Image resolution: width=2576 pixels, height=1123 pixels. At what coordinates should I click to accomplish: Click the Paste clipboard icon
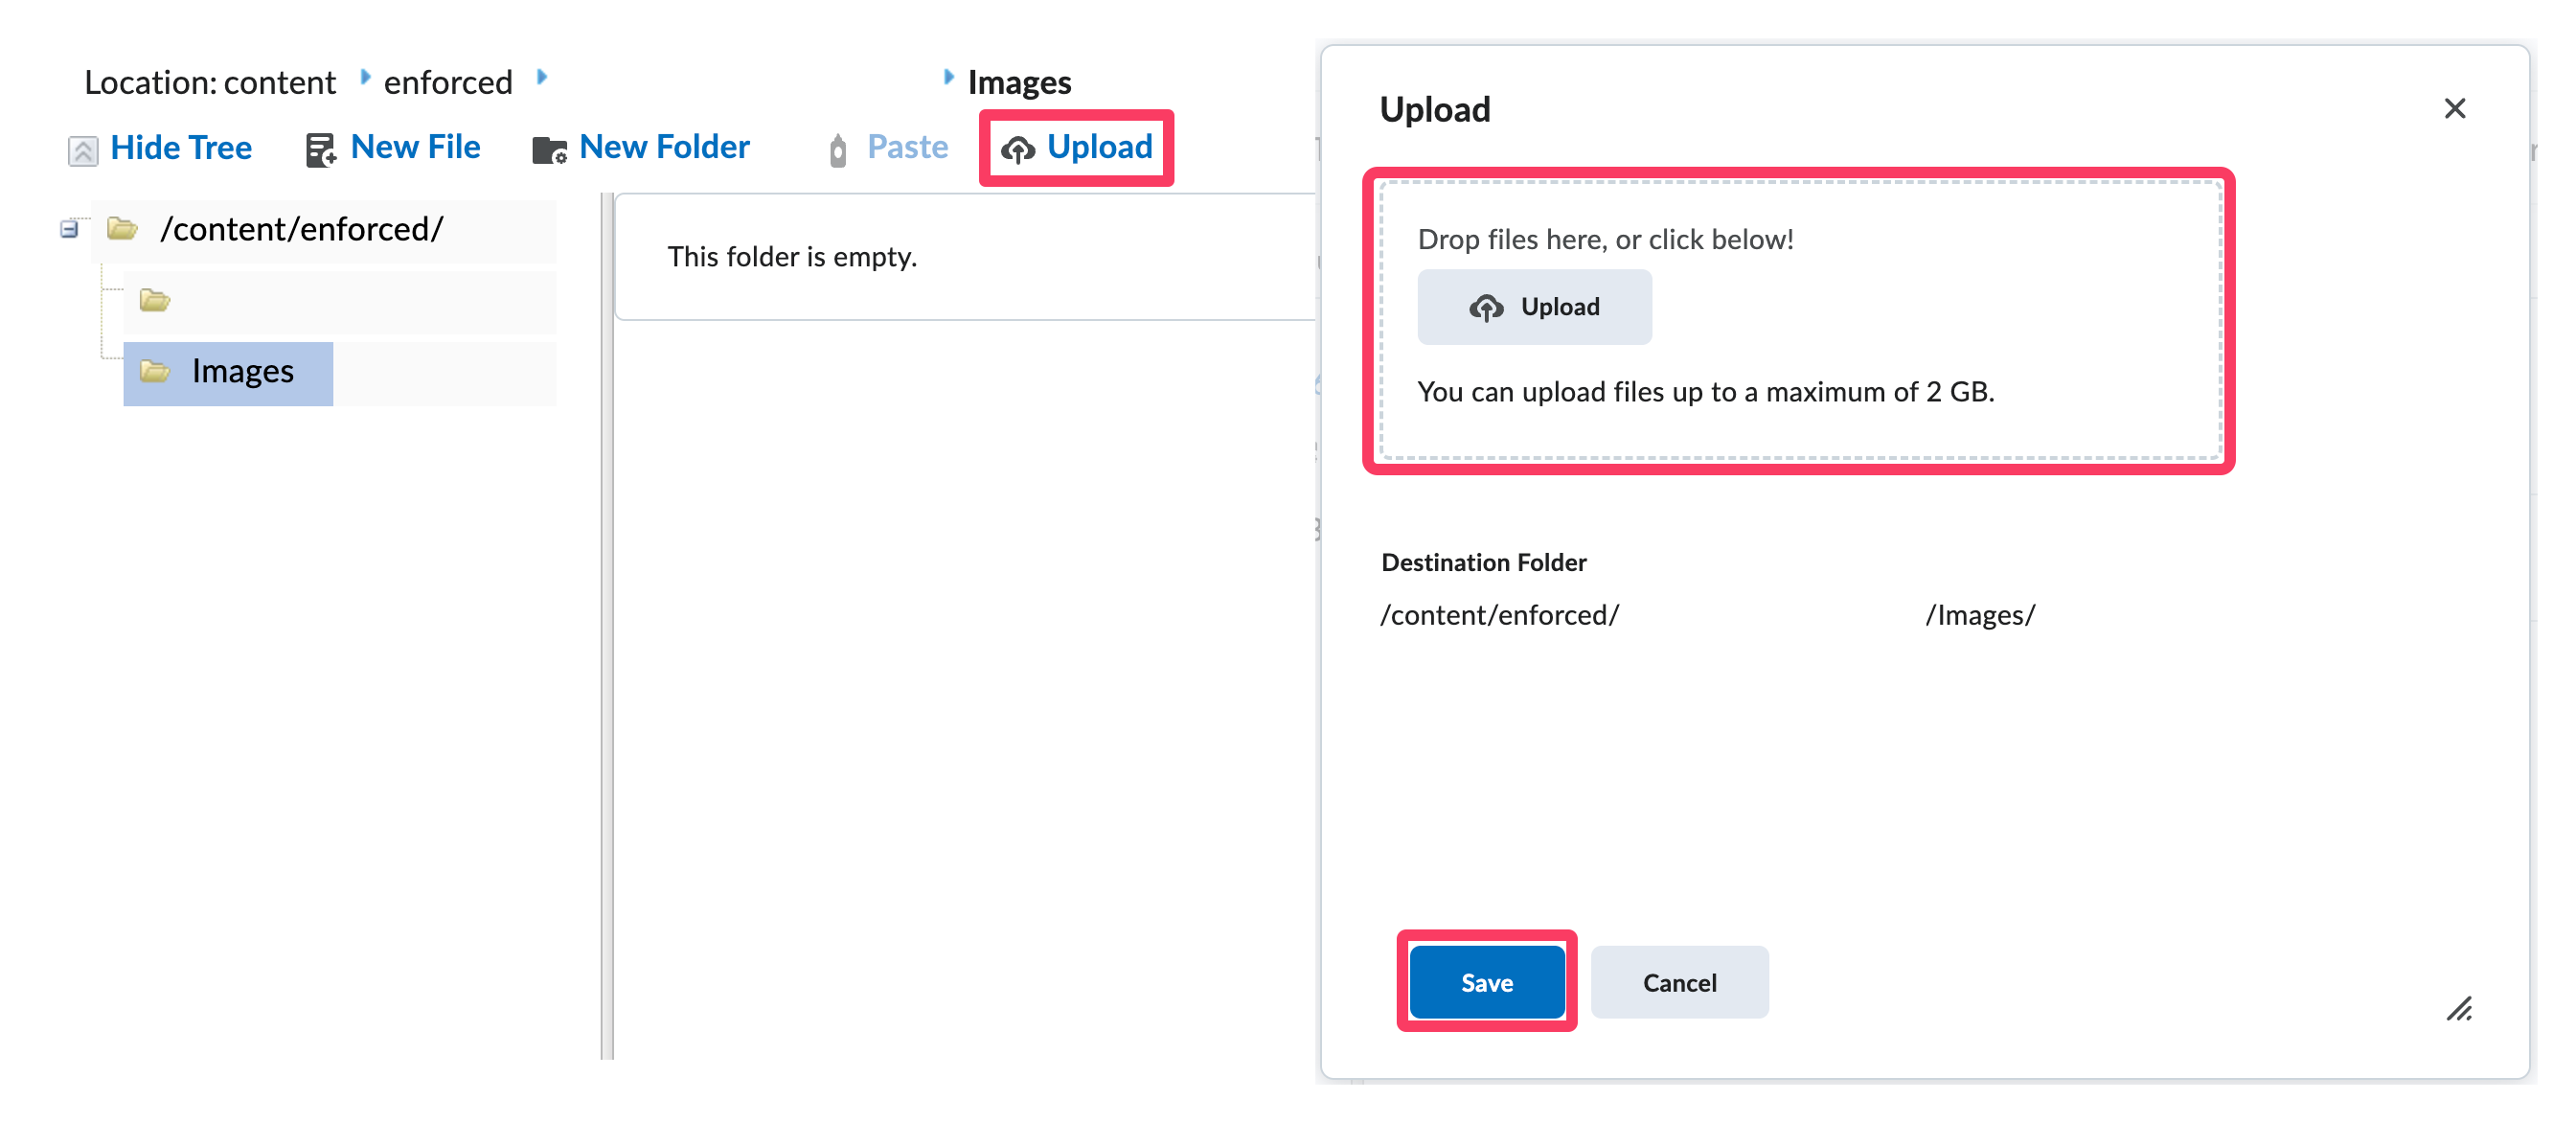pyautogui.click(x=838, y=150)
